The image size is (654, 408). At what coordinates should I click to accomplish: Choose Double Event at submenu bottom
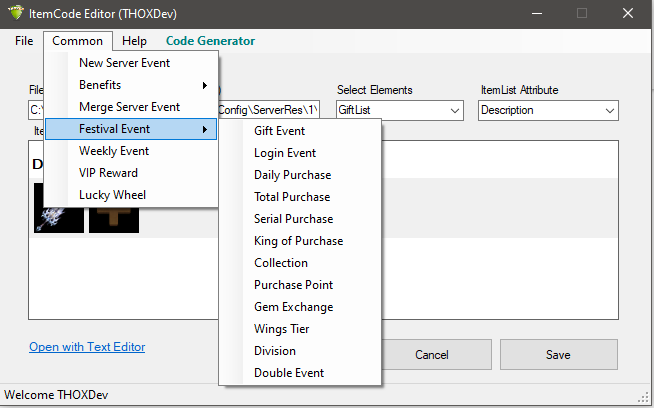(x=288, y=373)
